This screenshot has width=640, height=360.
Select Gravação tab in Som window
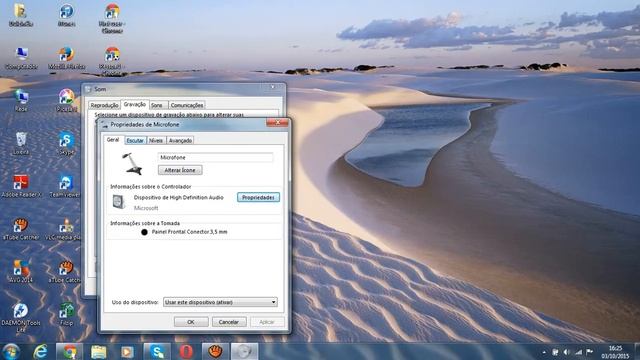coord(135,104)
